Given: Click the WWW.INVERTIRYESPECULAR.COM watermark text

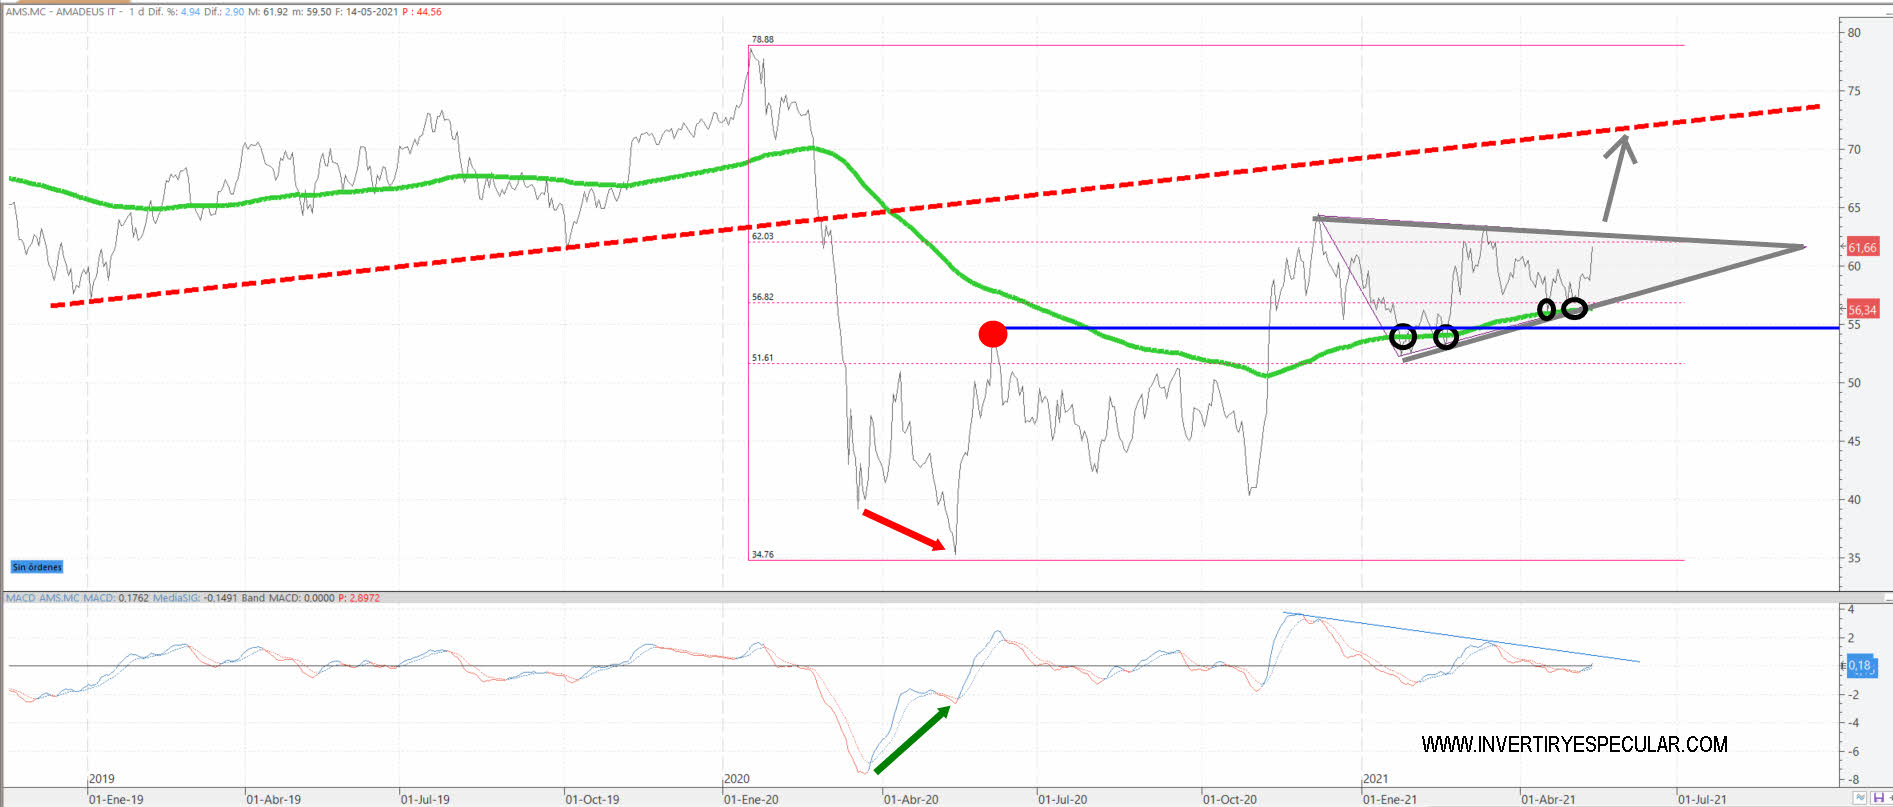Looking at the screenshot, I should tap(1574, 744).
